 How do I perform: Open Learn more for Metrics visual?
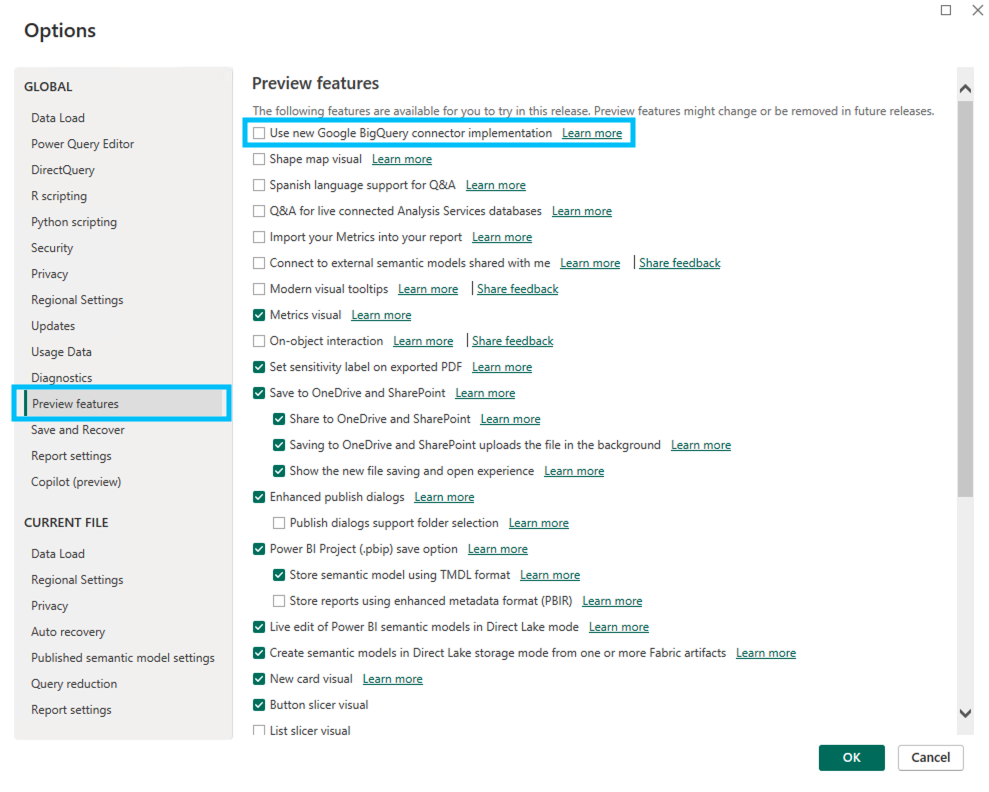381,315
